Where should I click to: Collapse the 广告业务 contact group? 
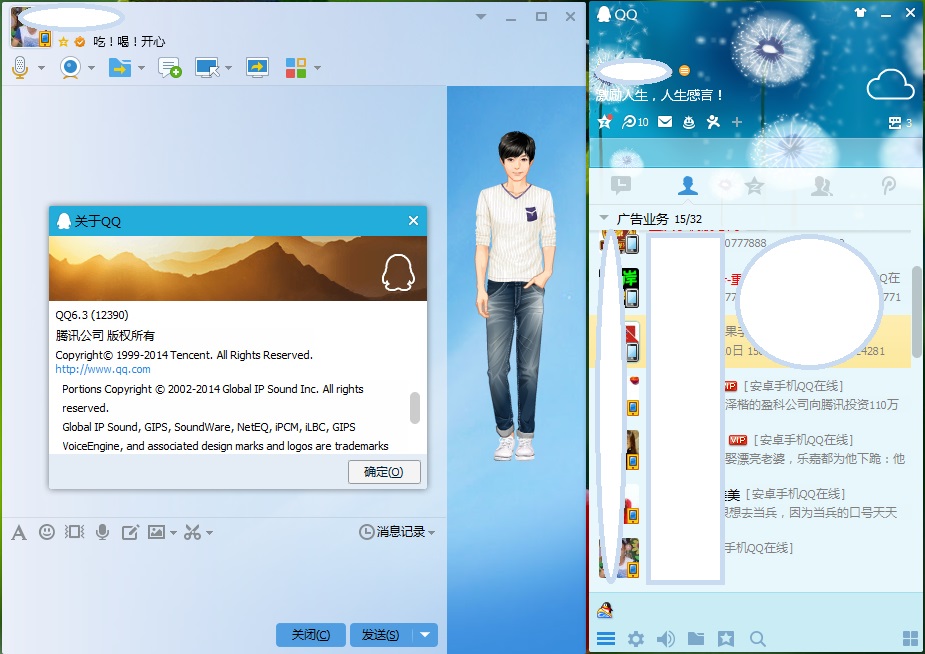(x=604, y=218)
